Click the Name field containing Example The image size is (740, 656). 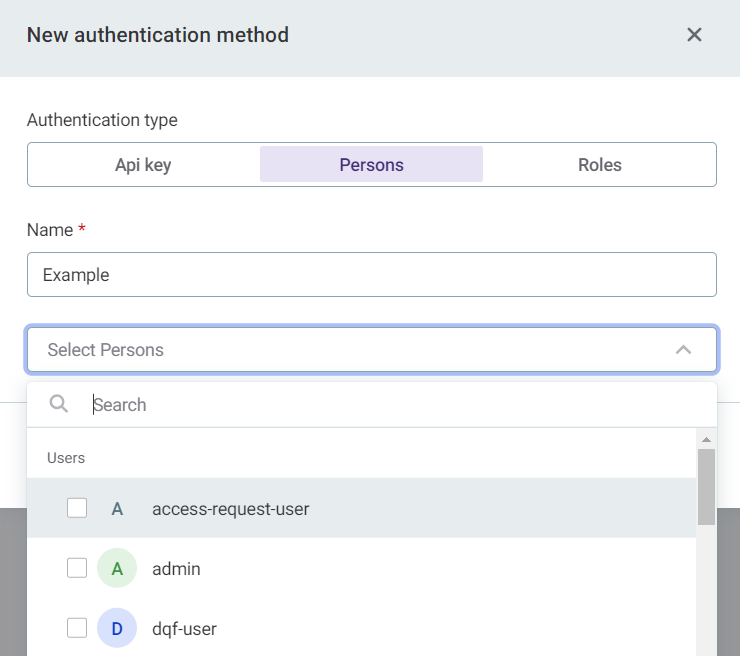click(x=371, y=275)
